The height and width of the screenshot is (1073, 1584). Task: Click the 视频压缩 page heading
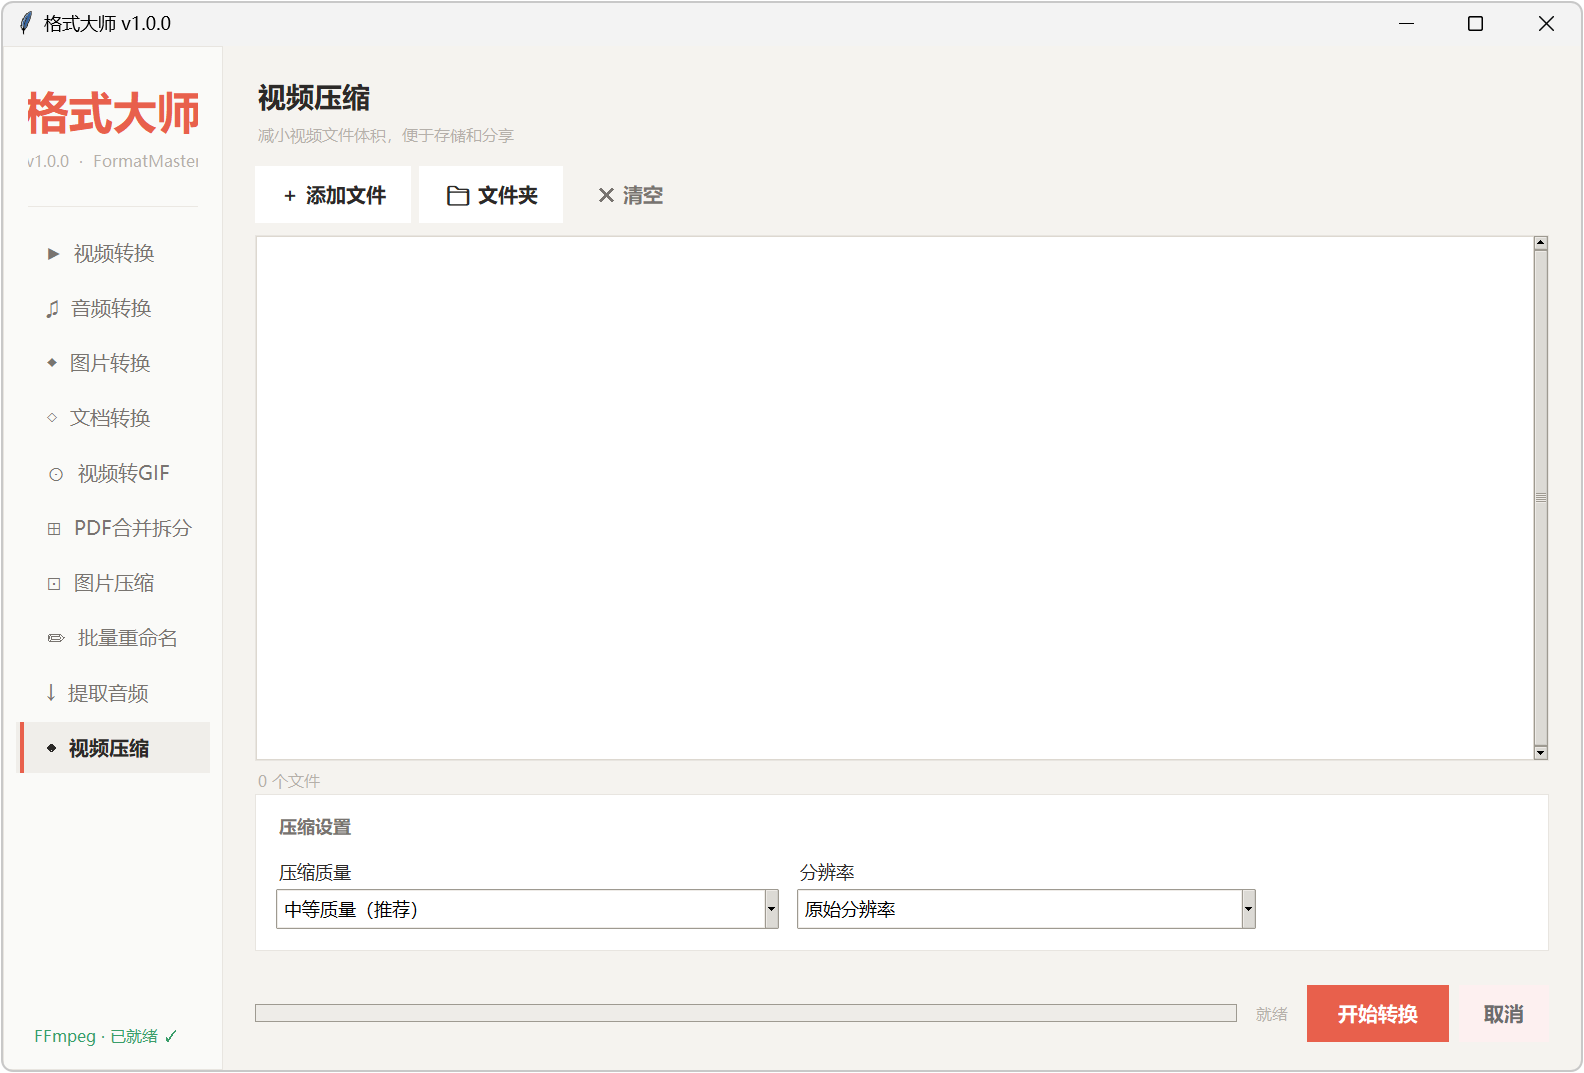tap(314, 98)
